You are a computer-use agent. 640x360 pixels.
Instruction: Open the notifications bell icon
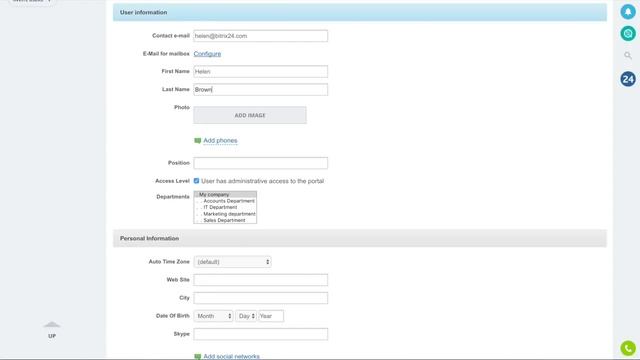click(x=628, y=12)
